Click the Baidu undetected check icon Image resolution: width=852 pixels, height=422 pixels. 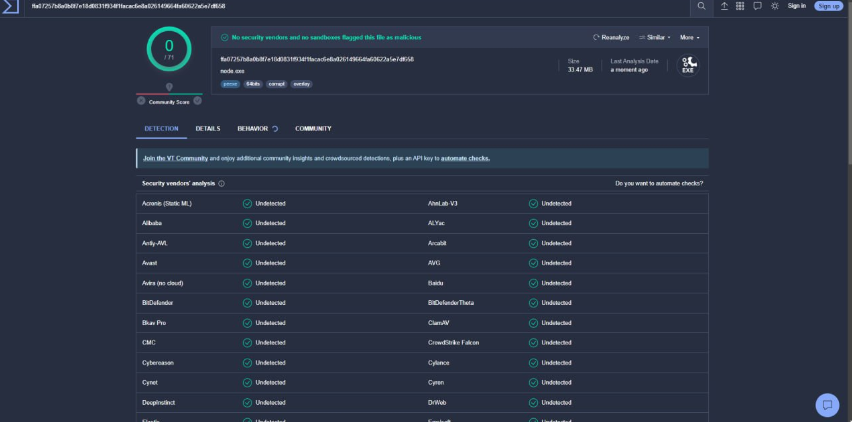[534, 283]
